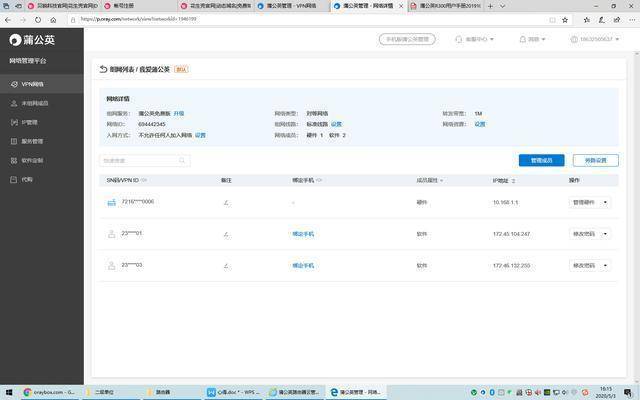The width and height of the screenshot is (640, 400).
Task: Open the Chrome oraybox.com taskbar item
Action: 49,392
